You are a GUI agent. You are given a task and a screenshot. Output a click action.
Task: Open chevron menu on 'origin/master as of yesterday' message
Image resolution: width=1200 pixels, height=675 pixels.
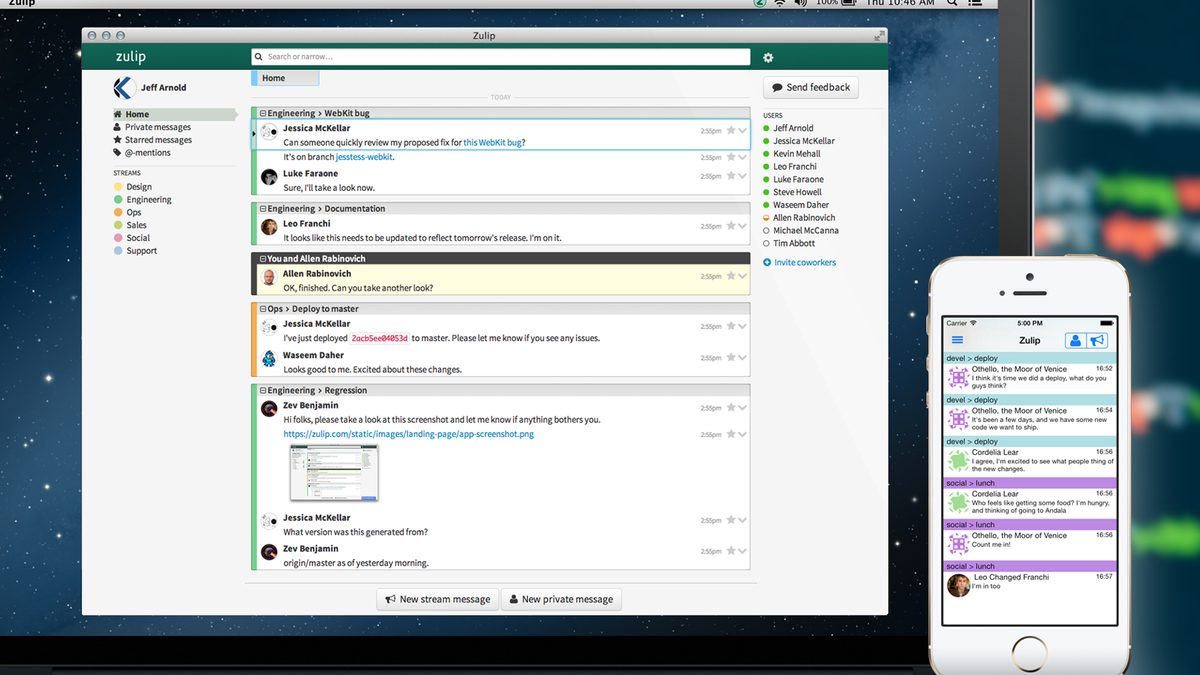pyautogui.click(x=743, y=552)
